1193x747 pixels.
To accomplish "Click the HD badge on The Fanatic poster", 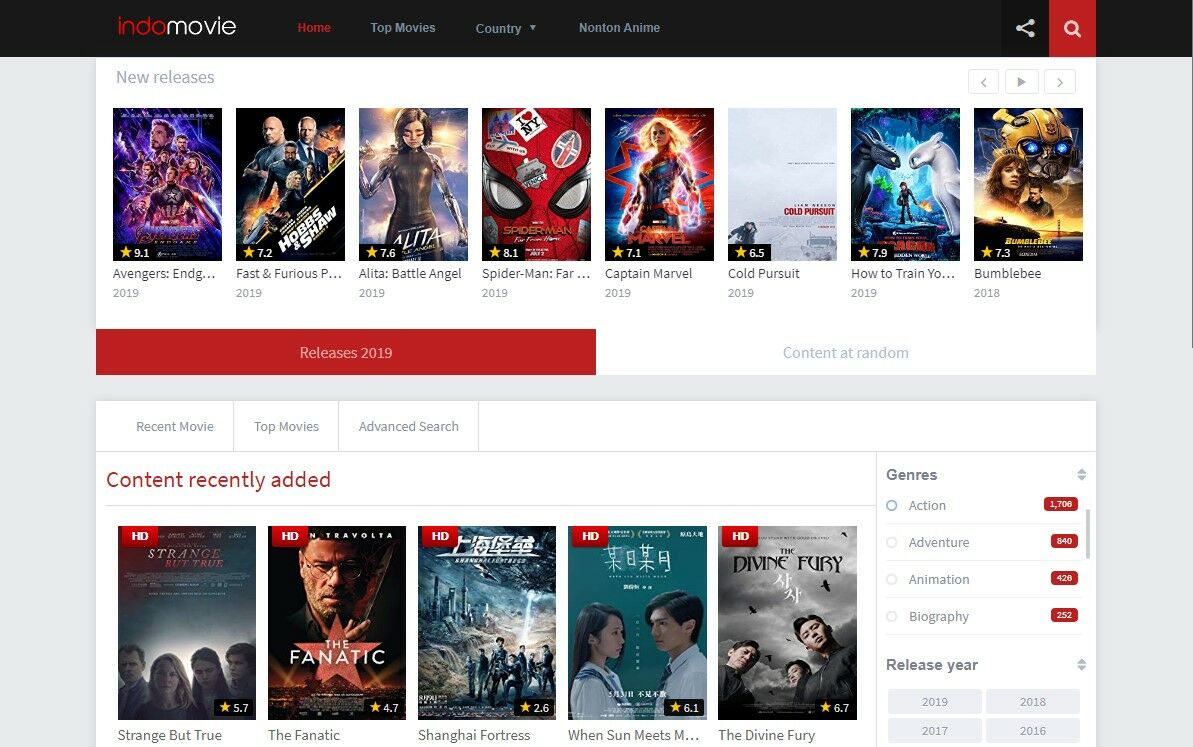I will [290, 536].
